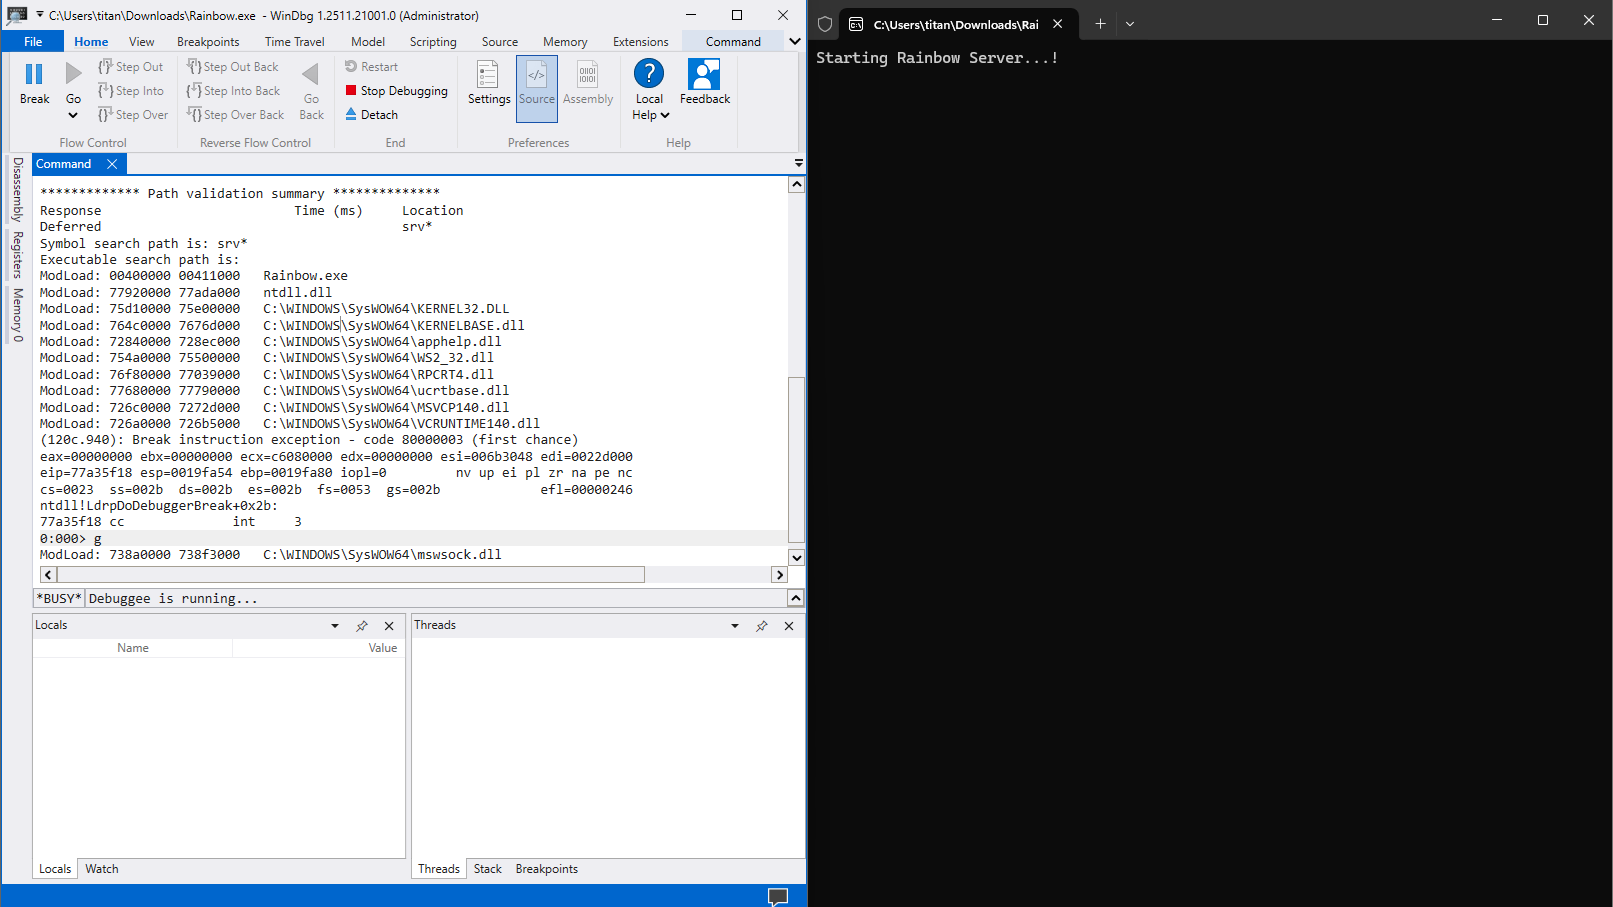
Task: Open the Feedback tool
Action: pos(705,83)
